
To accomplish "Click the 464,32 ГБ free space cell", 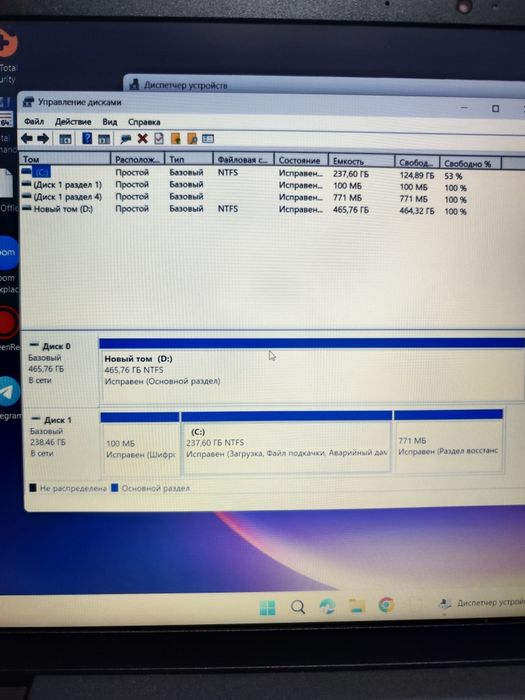I will tap(417, 211).
